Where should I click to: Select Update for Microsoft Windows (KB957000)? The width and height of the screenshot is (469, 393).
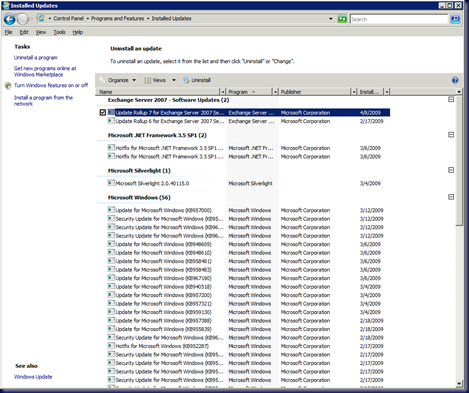coord(248,210)
